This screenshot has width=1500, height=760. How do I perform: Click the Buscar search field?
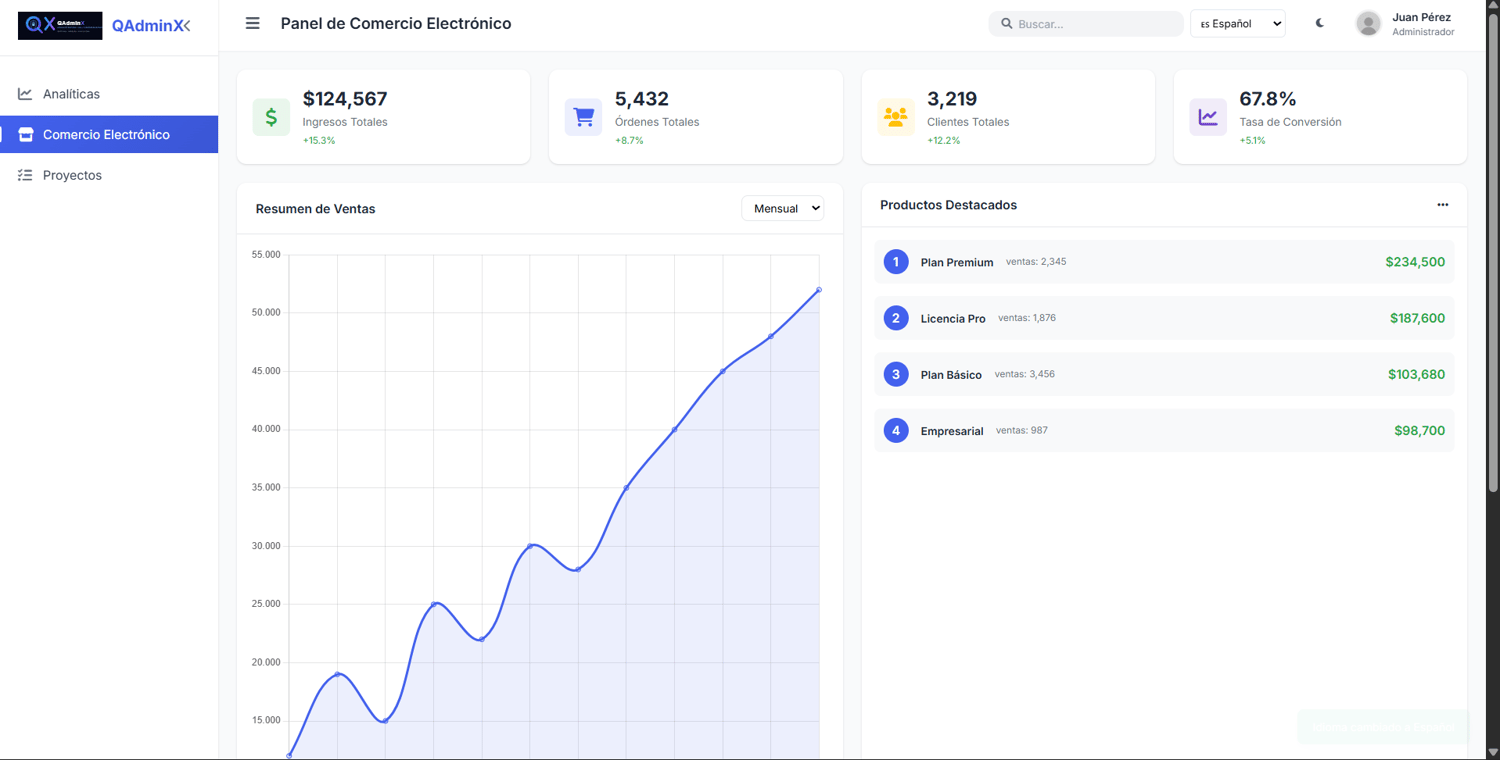1086,24
